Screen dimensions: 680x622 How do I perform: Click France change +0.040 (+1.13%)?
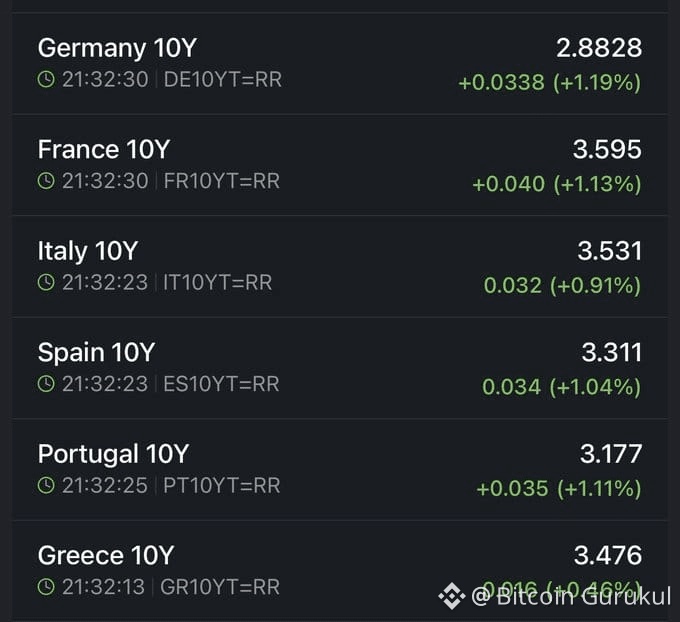tap(556, 184)
